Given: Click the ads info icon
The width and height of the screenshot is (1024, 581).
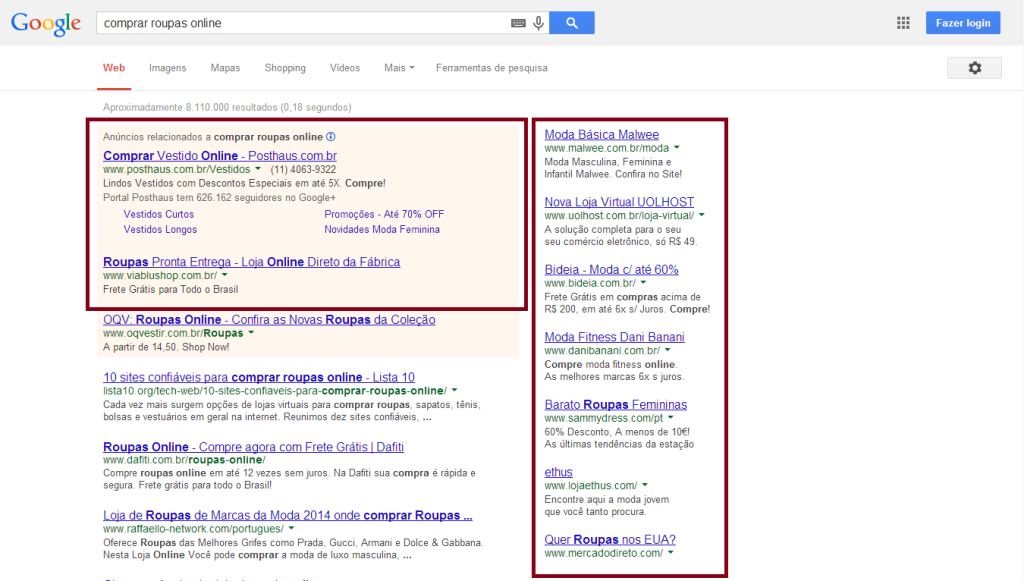Looking at the screenshot, I should coord(330,136).
